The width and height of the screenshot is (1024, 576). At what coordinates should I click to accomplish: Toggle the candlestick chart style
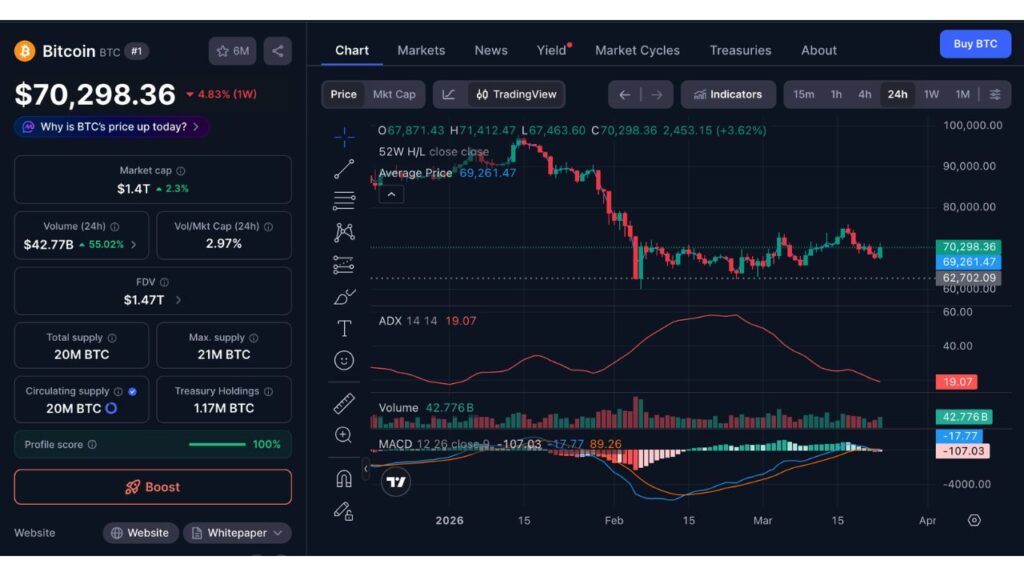pos(449,94)
